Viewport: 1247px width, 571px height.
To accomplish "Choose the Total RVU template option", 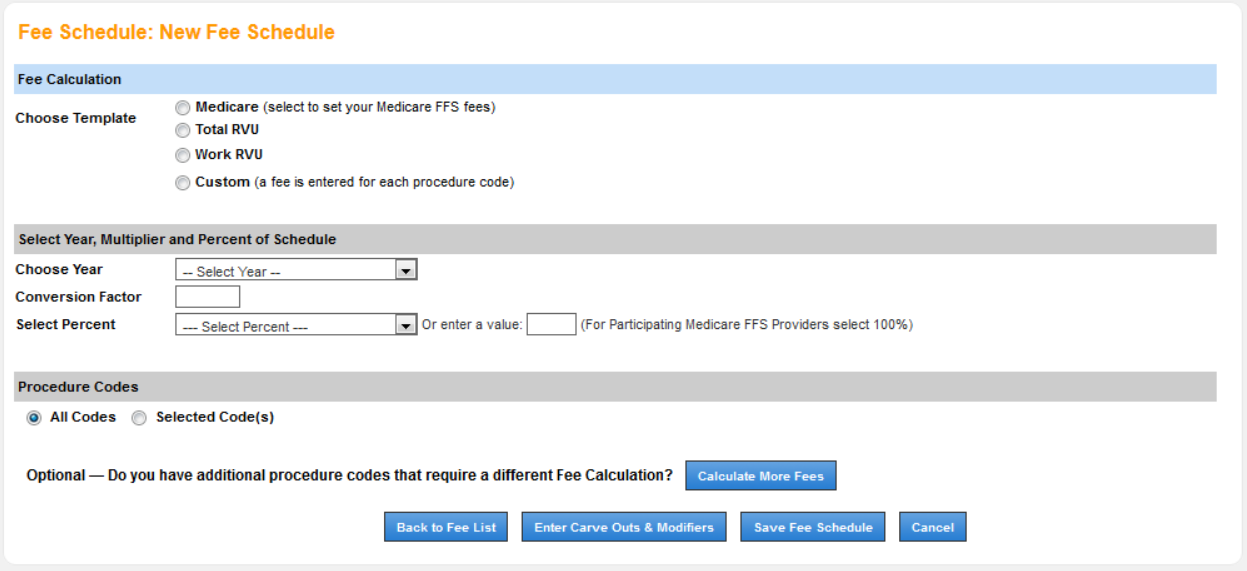I will point(182,130).
